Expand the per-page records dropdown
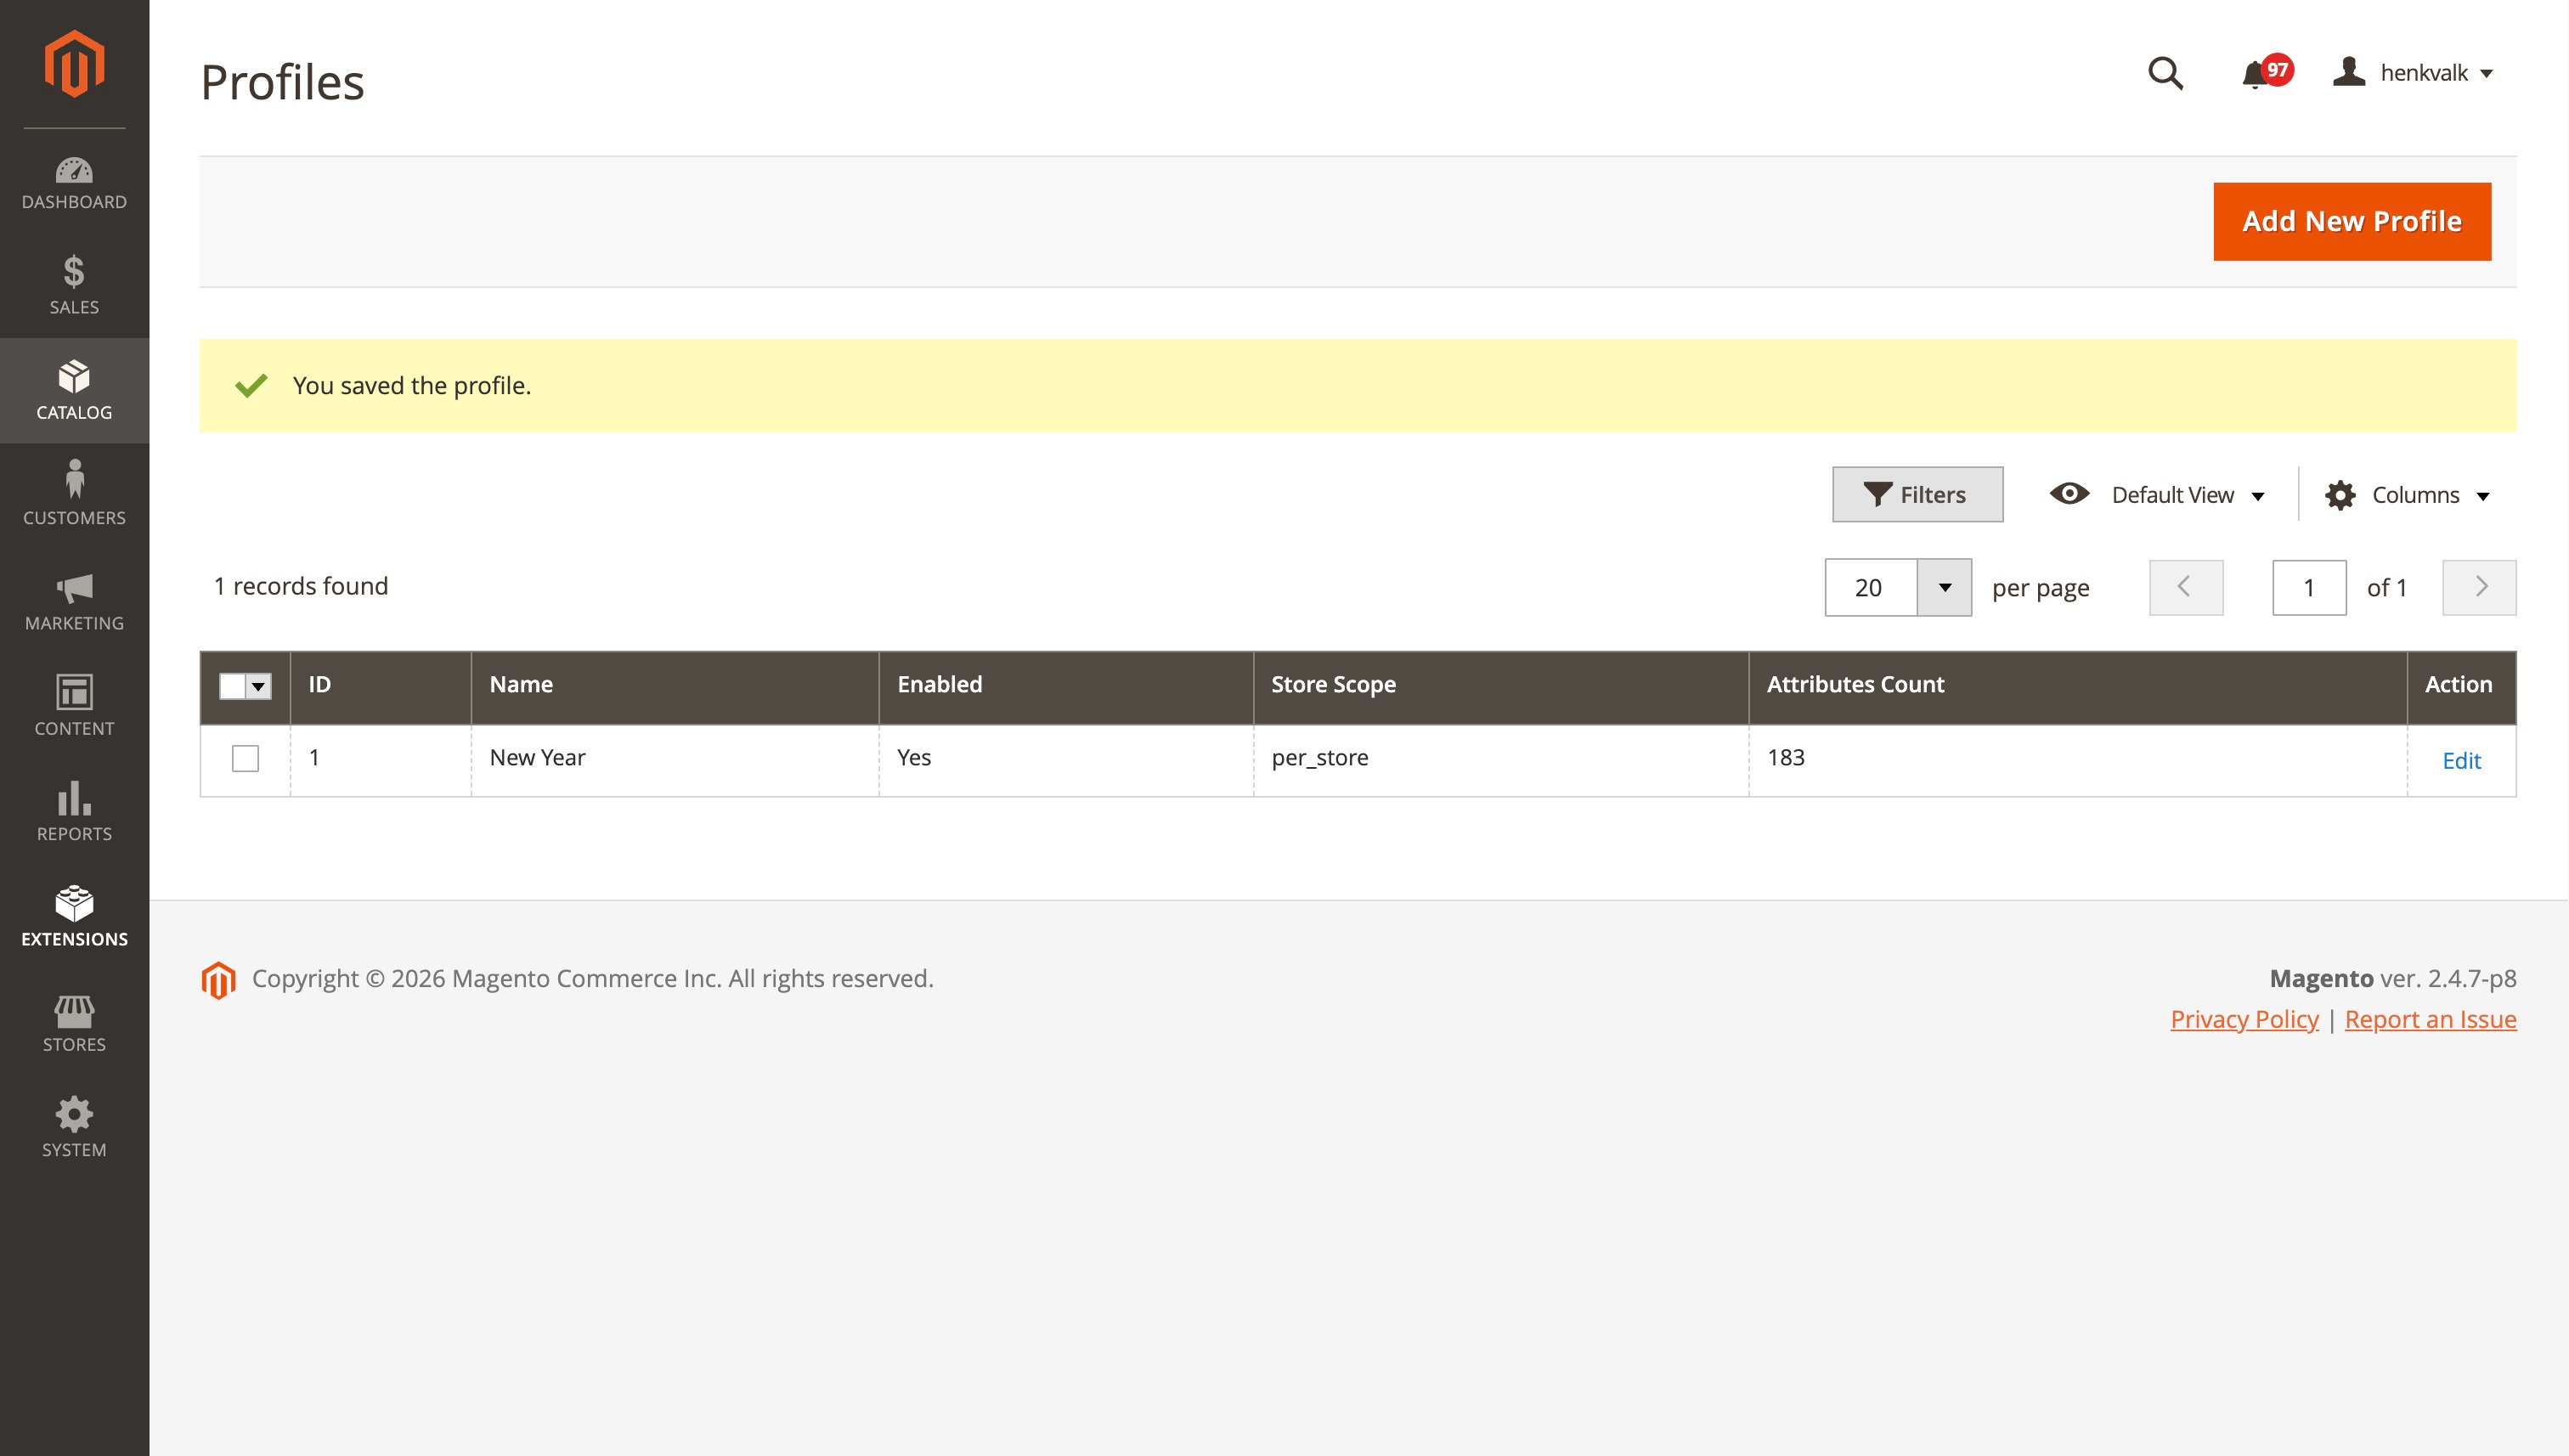Screen dimensions: 2569x1456 point(1944,587)
